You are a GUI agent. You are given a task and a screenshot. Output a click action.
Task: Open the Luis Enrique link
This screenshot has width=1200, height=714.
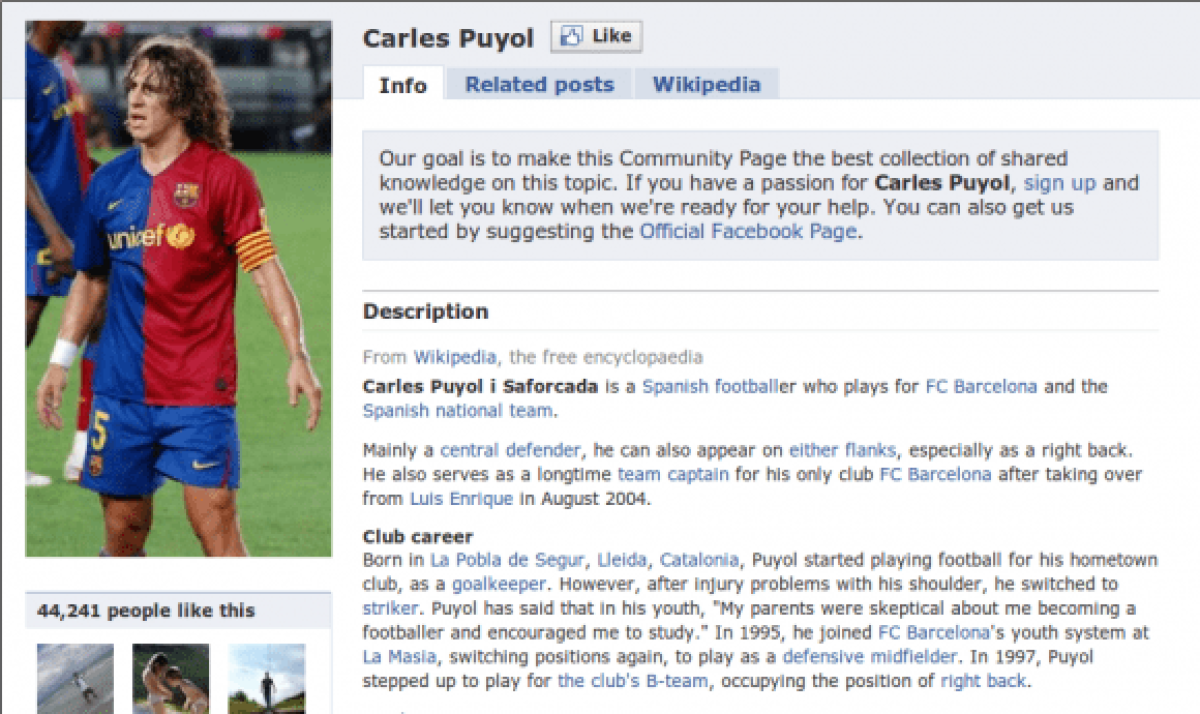coord(461,498)
